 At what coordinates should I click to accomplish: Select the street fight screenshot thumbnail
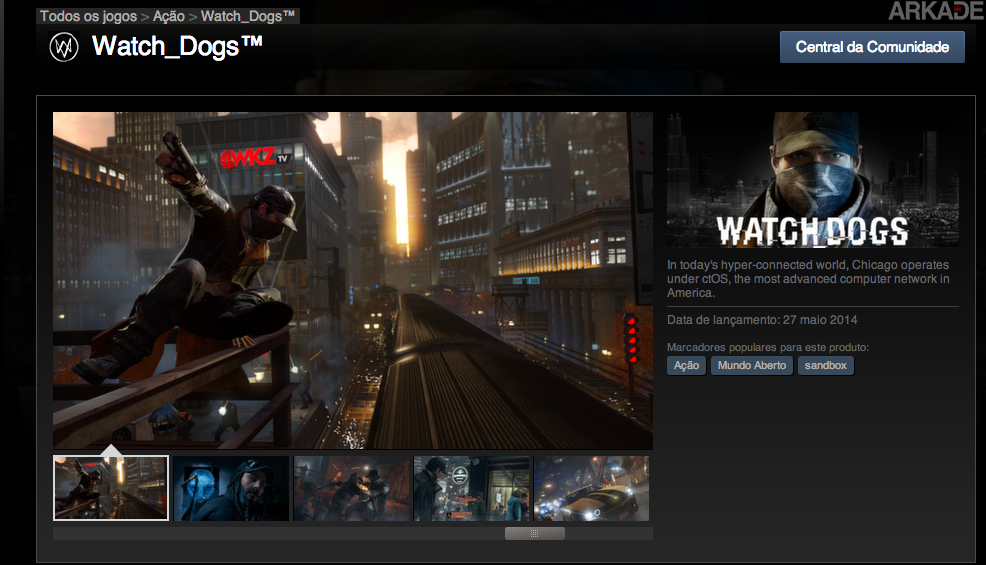point(351,488)
